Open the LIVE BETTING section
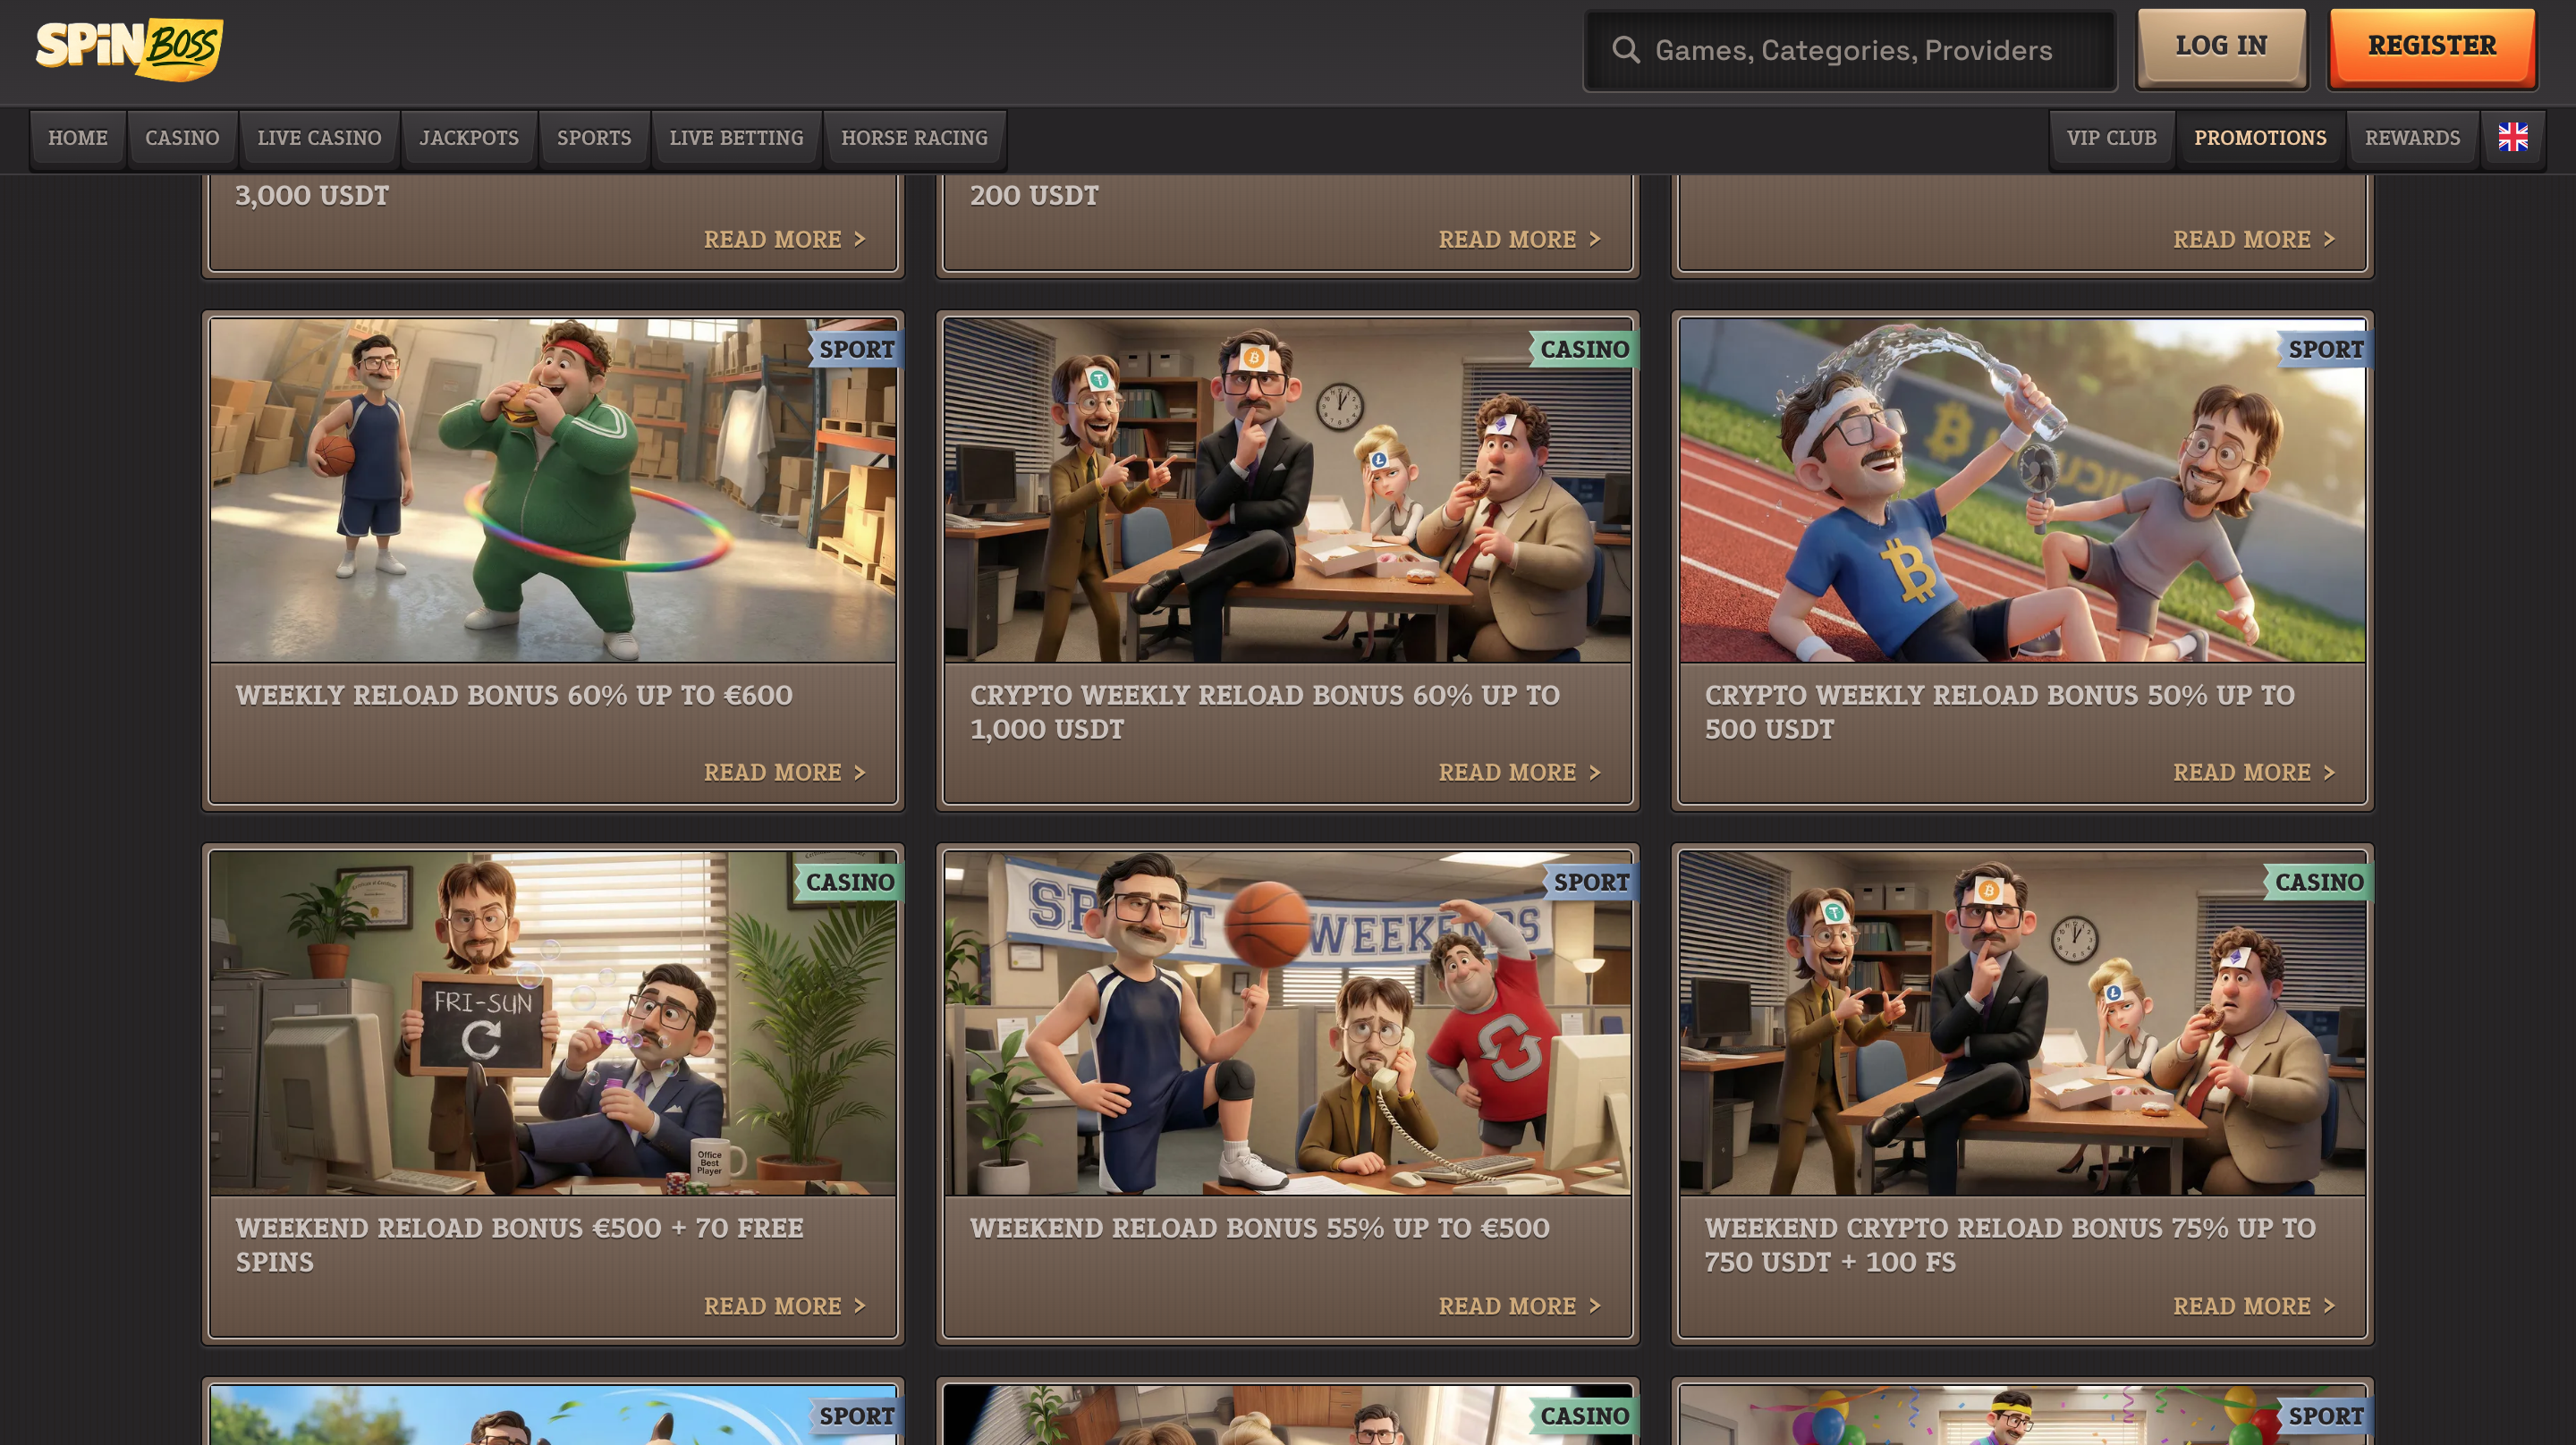The height and width of the screenshot is (1445, 2576). point(736,138)
